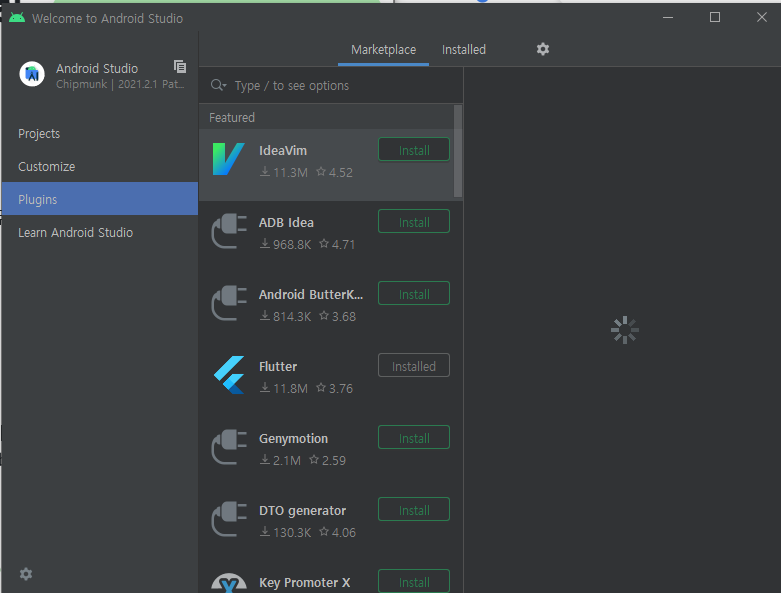The height and width of the screenshot is (593, 781).
Task: Click the Android ButterKnife plugin plug icon
Action: [229, 303]
